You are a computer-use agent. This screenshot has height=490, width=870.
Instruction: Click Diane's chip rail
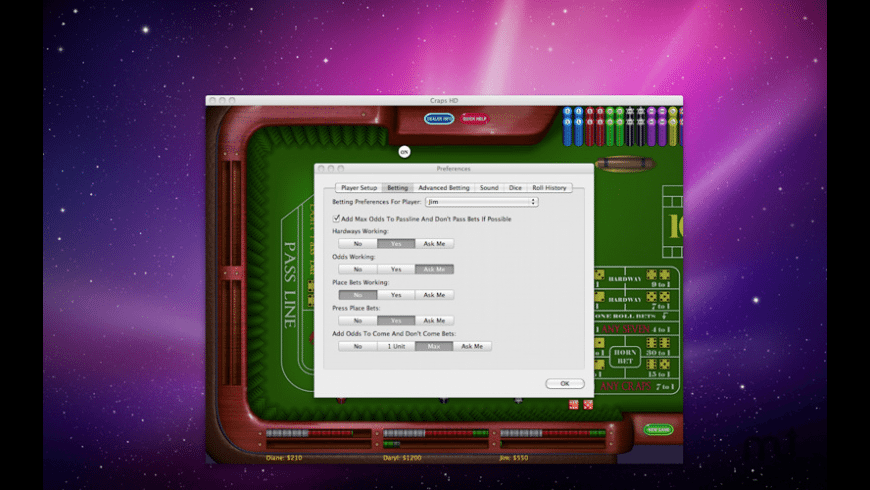coord(318,438)
